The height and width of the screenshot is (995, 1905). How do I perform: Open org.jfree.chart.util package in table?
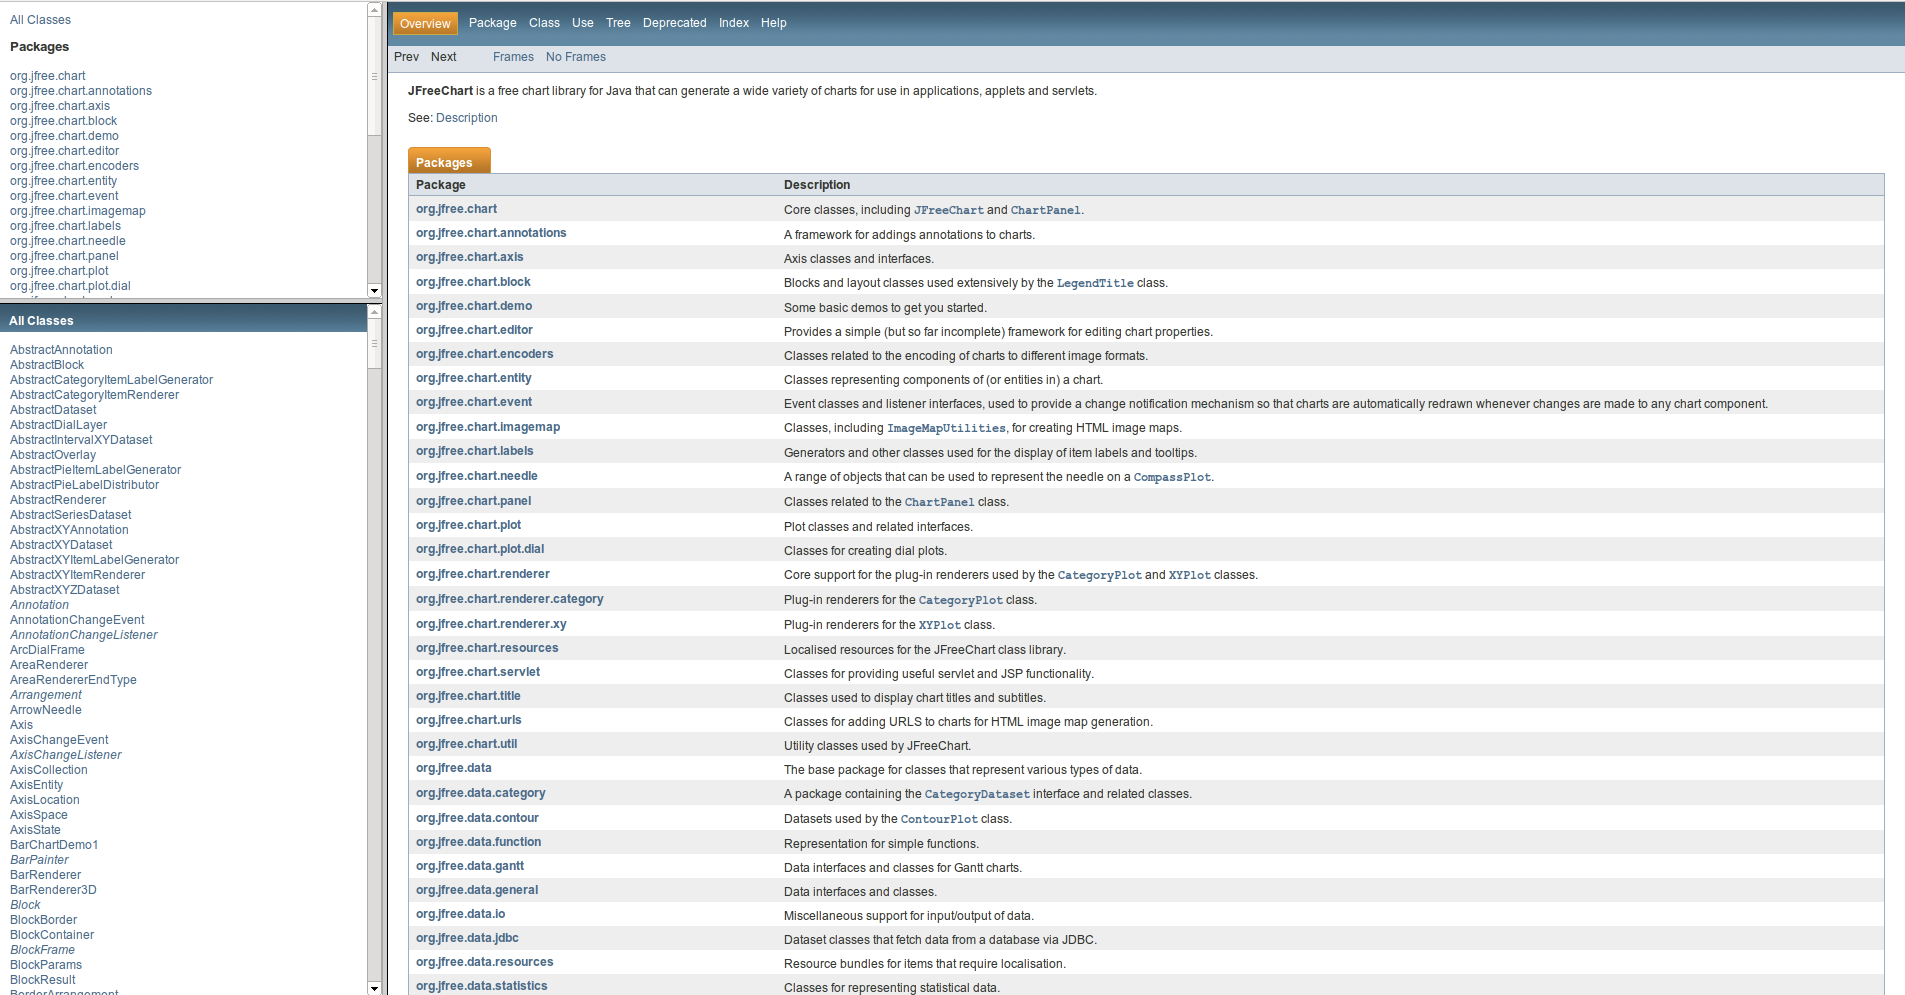(x=466, y=744)
